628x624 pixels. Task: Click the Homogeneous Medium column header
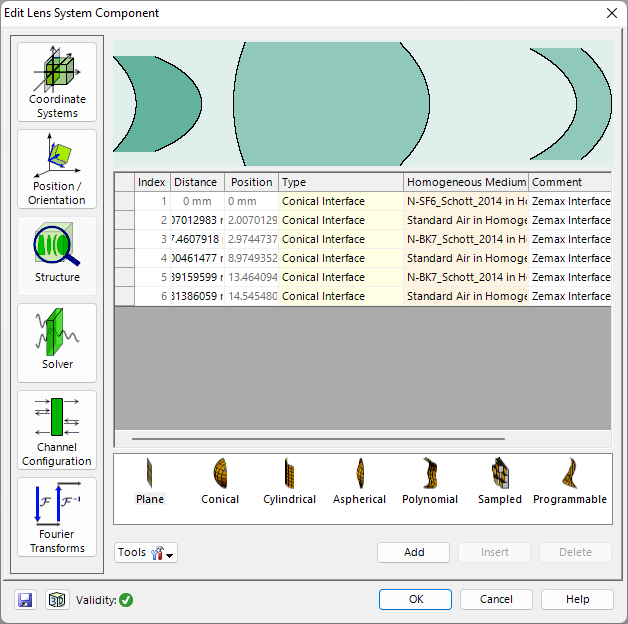click(x=465, y=182)
